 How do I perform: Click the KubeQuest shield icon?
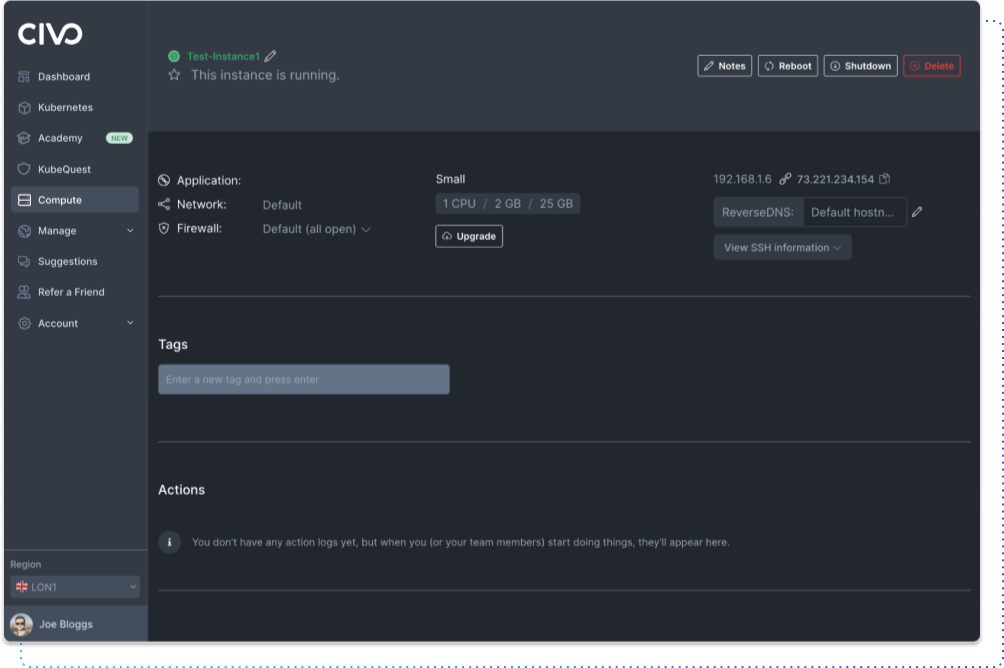(x=24, y=169)
